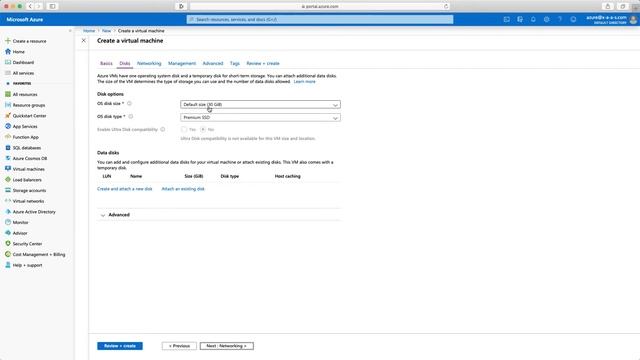The height and width of the screenshot is (360, 640).
Task: Click Next : Networking button
Action: 227,346
